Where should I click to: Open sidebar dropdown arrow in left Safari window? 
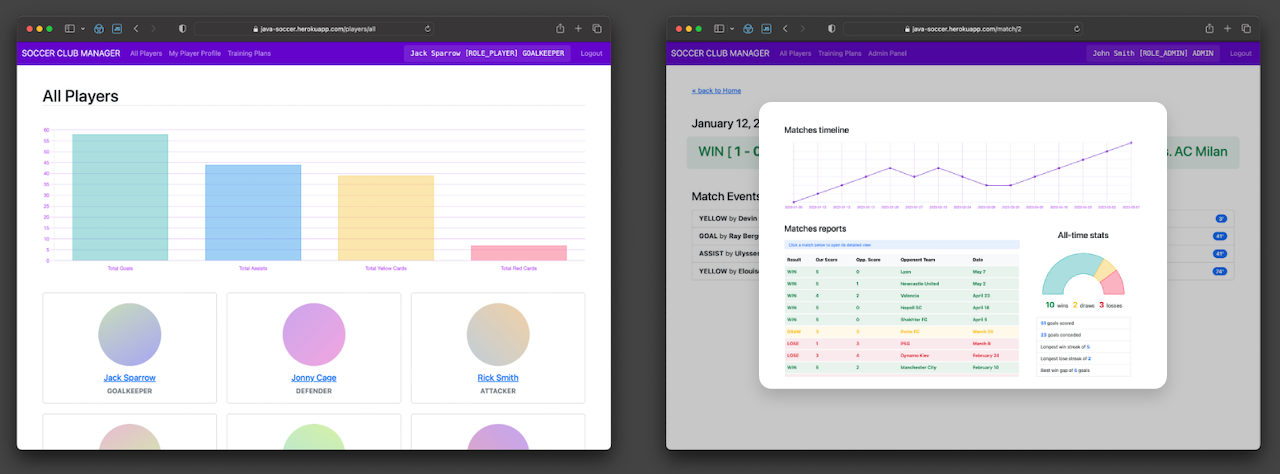pyautogui.click(x=83, y=29)
